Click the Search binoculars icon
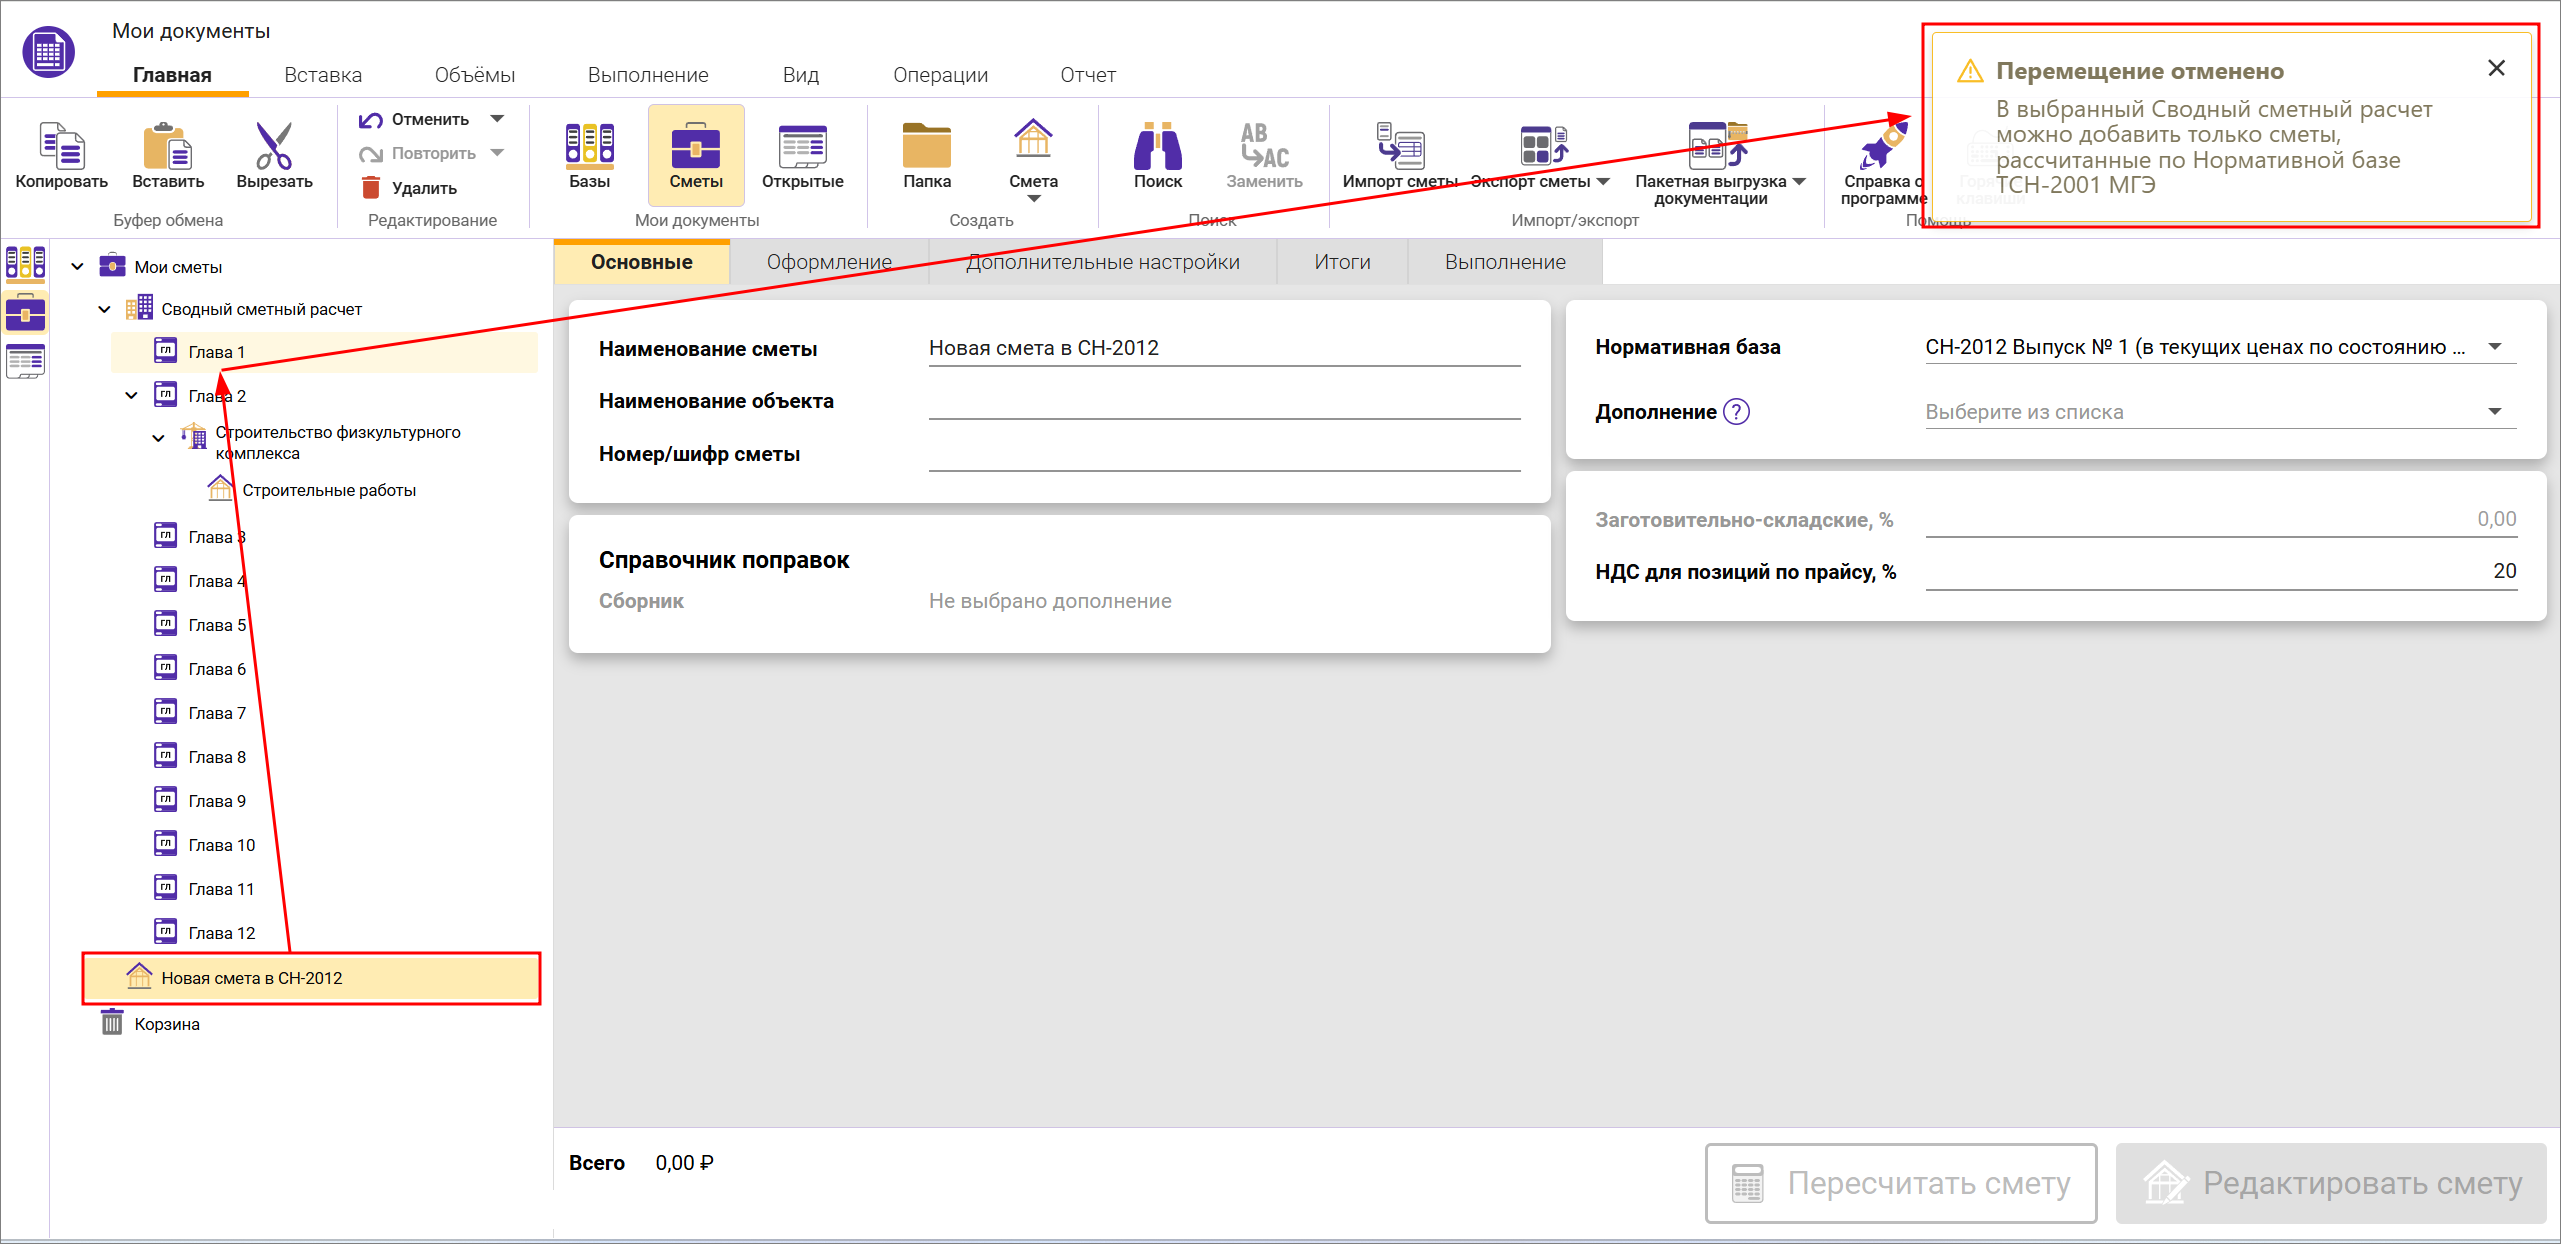The height and width of the screenshot is (1244, 2561). tap(1157, 147)
